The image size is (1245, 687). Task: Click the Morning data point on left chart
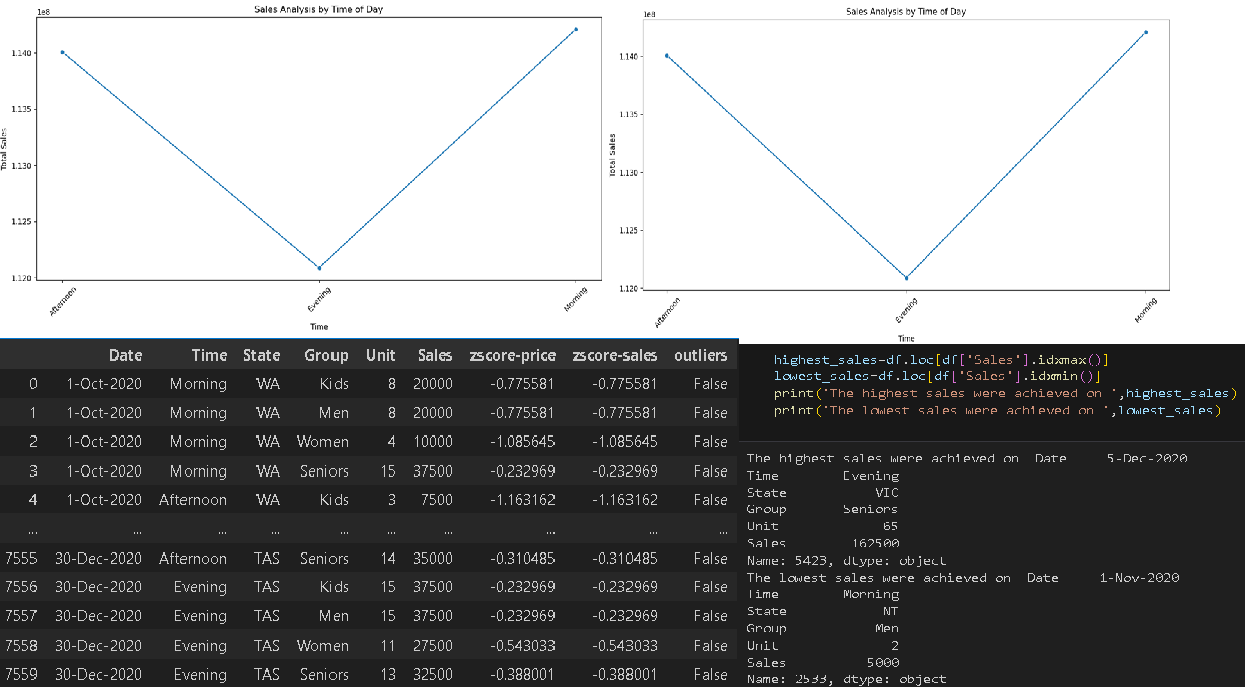[575, 30]
